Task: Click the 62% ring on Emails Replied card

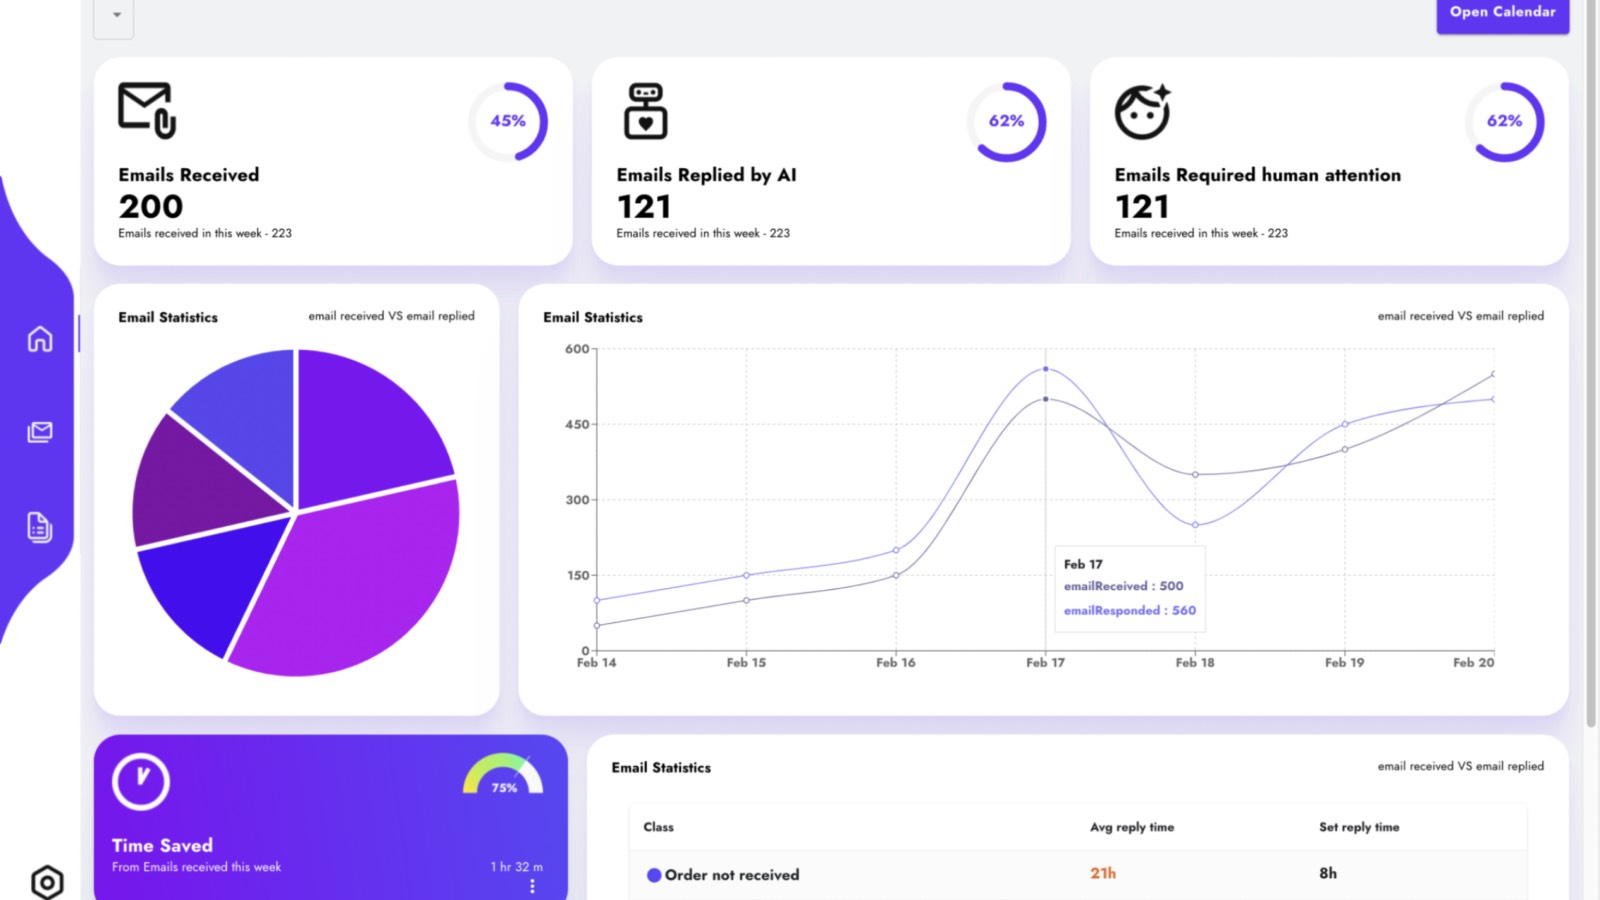Action: 1007,121
